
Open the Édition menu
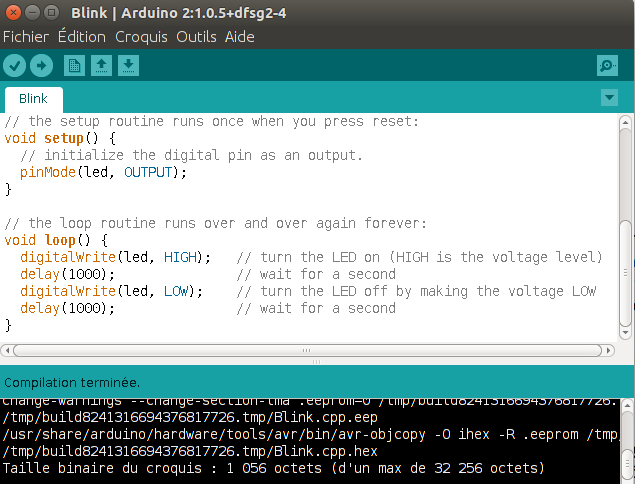point(82,37)
